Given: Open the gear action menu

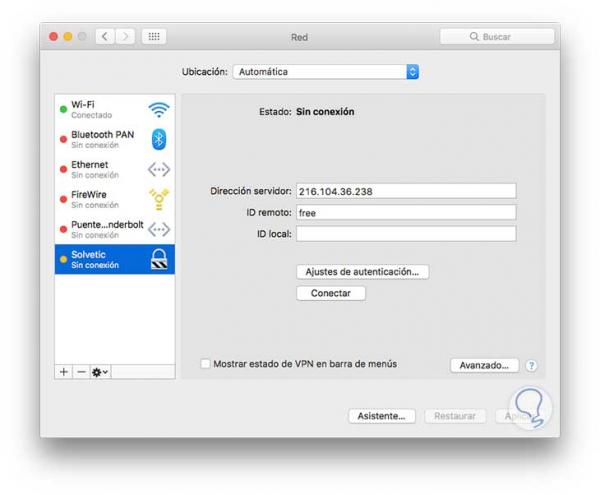Looking at the screenshot, I should pos(100,372).
